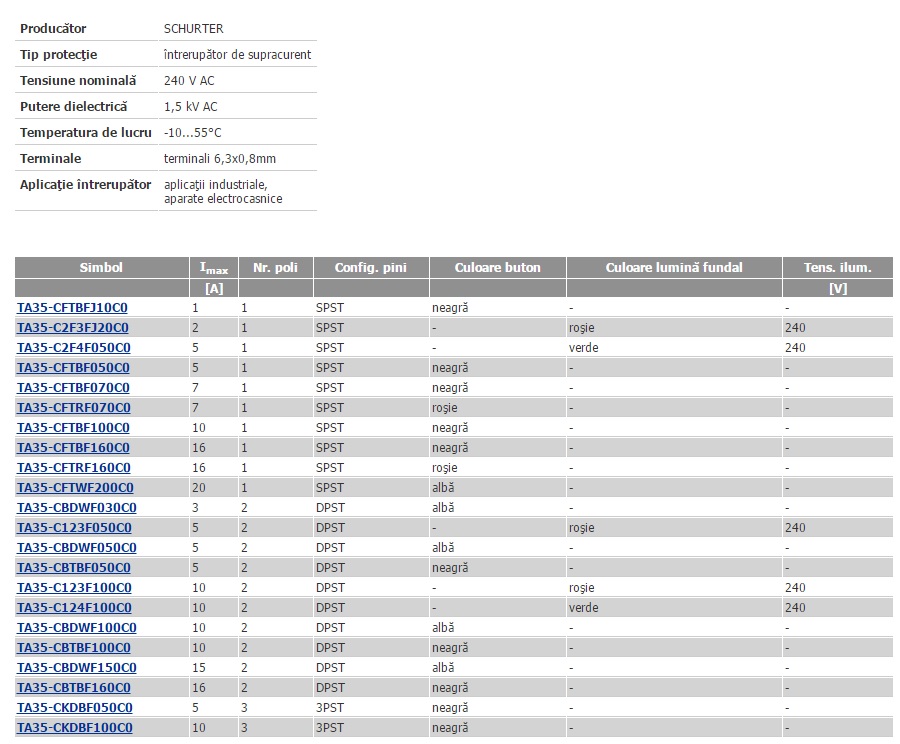Image resolution: width=900 pixels, height=744 pixels.
Task: Click 'verde' in the TA35-C2F4F050C0 row
Action: pyautogui.click(x=583, y=348)
